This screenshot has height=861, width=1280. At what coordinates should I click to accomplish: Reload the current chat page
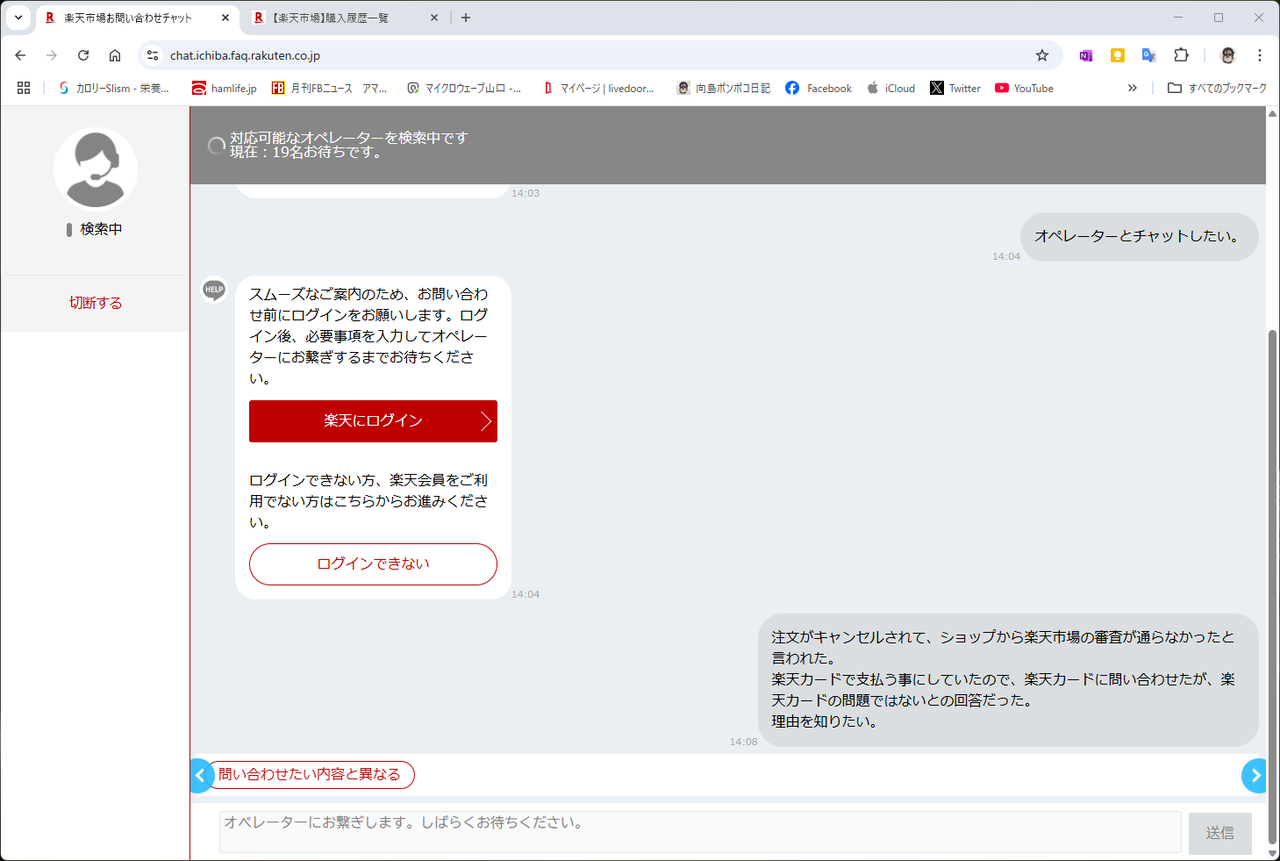83,56
